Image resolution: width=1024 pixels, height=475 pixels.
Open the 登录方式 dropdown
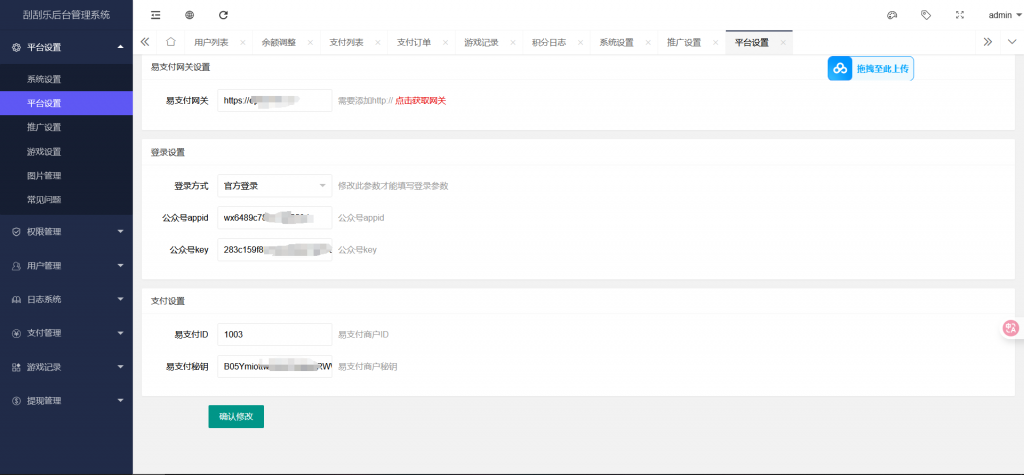pyautogui.click(x=274, y=186)
